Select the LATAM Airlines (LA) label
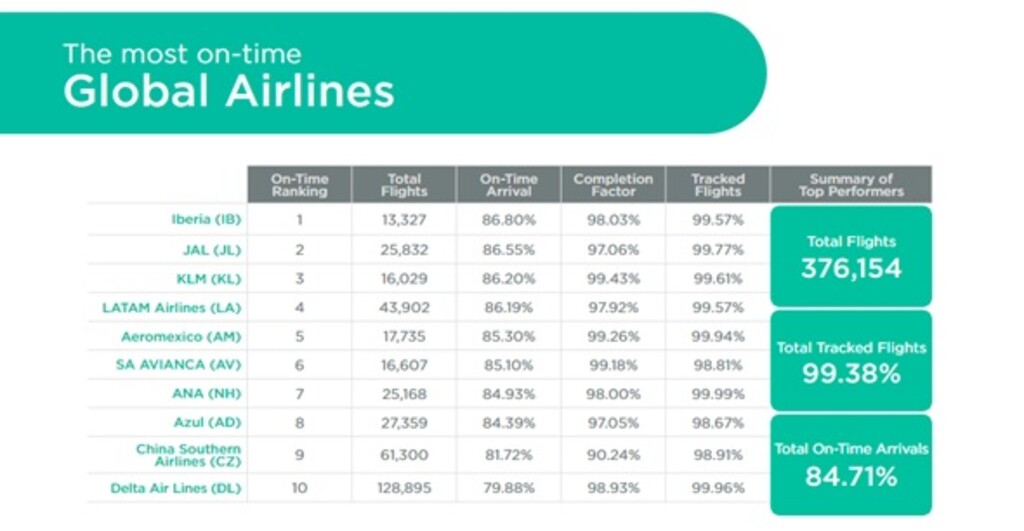 tap(172, 308)
